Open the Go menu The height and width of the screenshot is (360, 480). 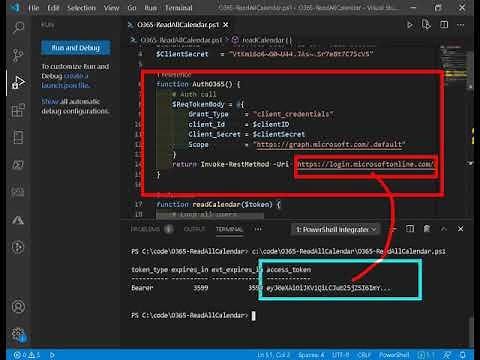pyautogui.click(x=132, y=8)
